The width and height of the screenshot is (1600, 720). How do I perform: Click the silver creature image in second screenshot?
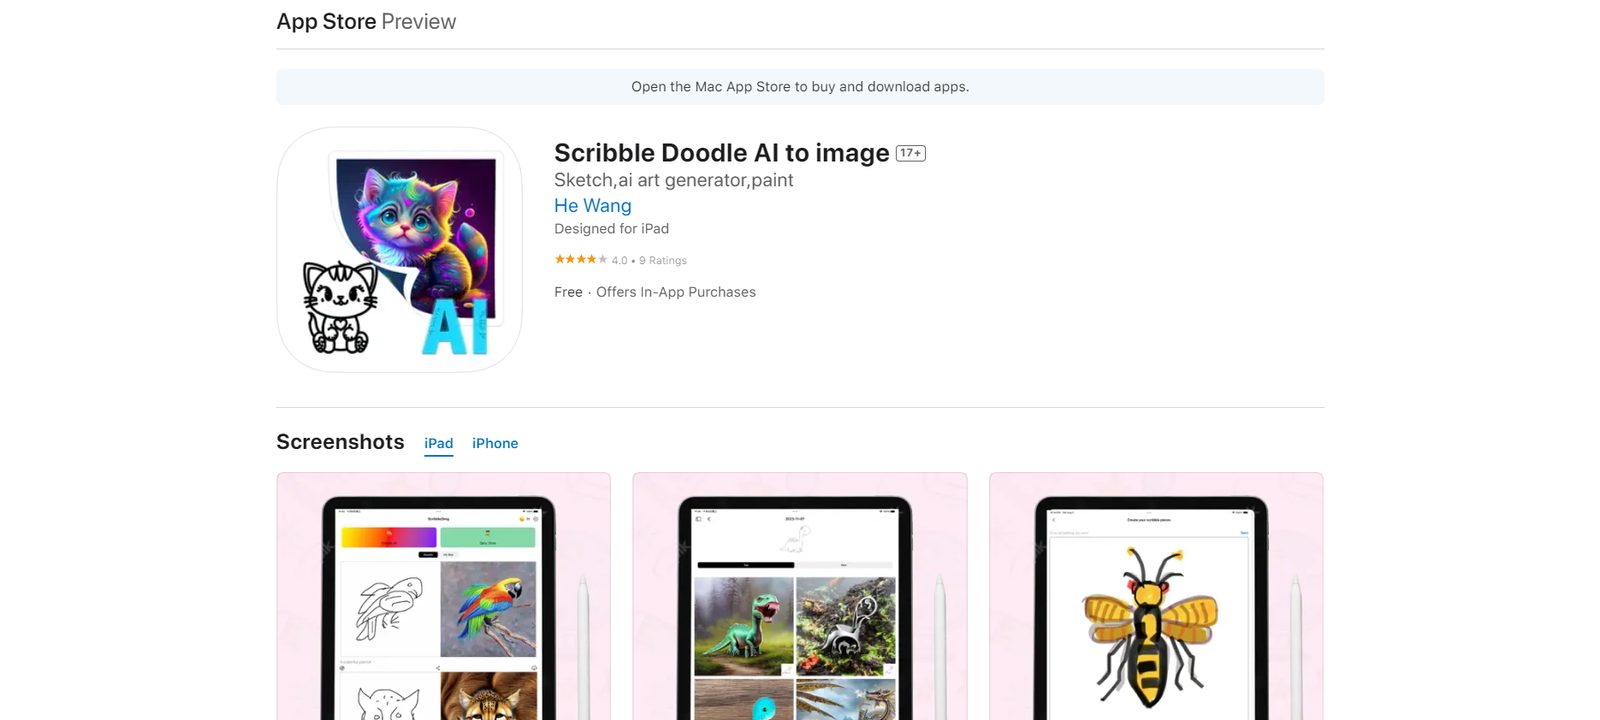(846, 625)
